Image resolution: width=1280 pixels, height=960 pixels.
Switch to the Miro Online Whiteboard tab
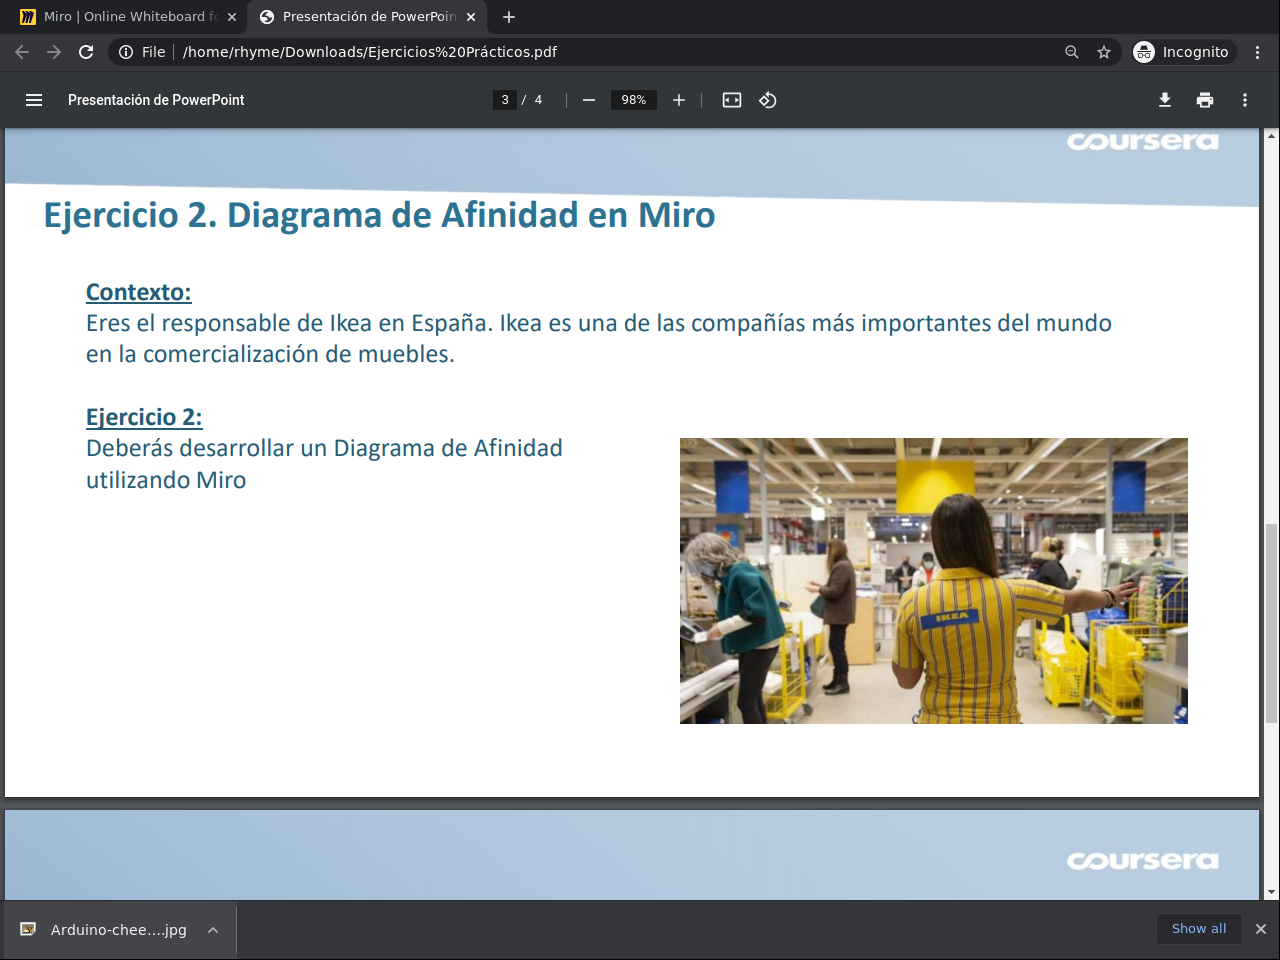[x=130, y=17]
